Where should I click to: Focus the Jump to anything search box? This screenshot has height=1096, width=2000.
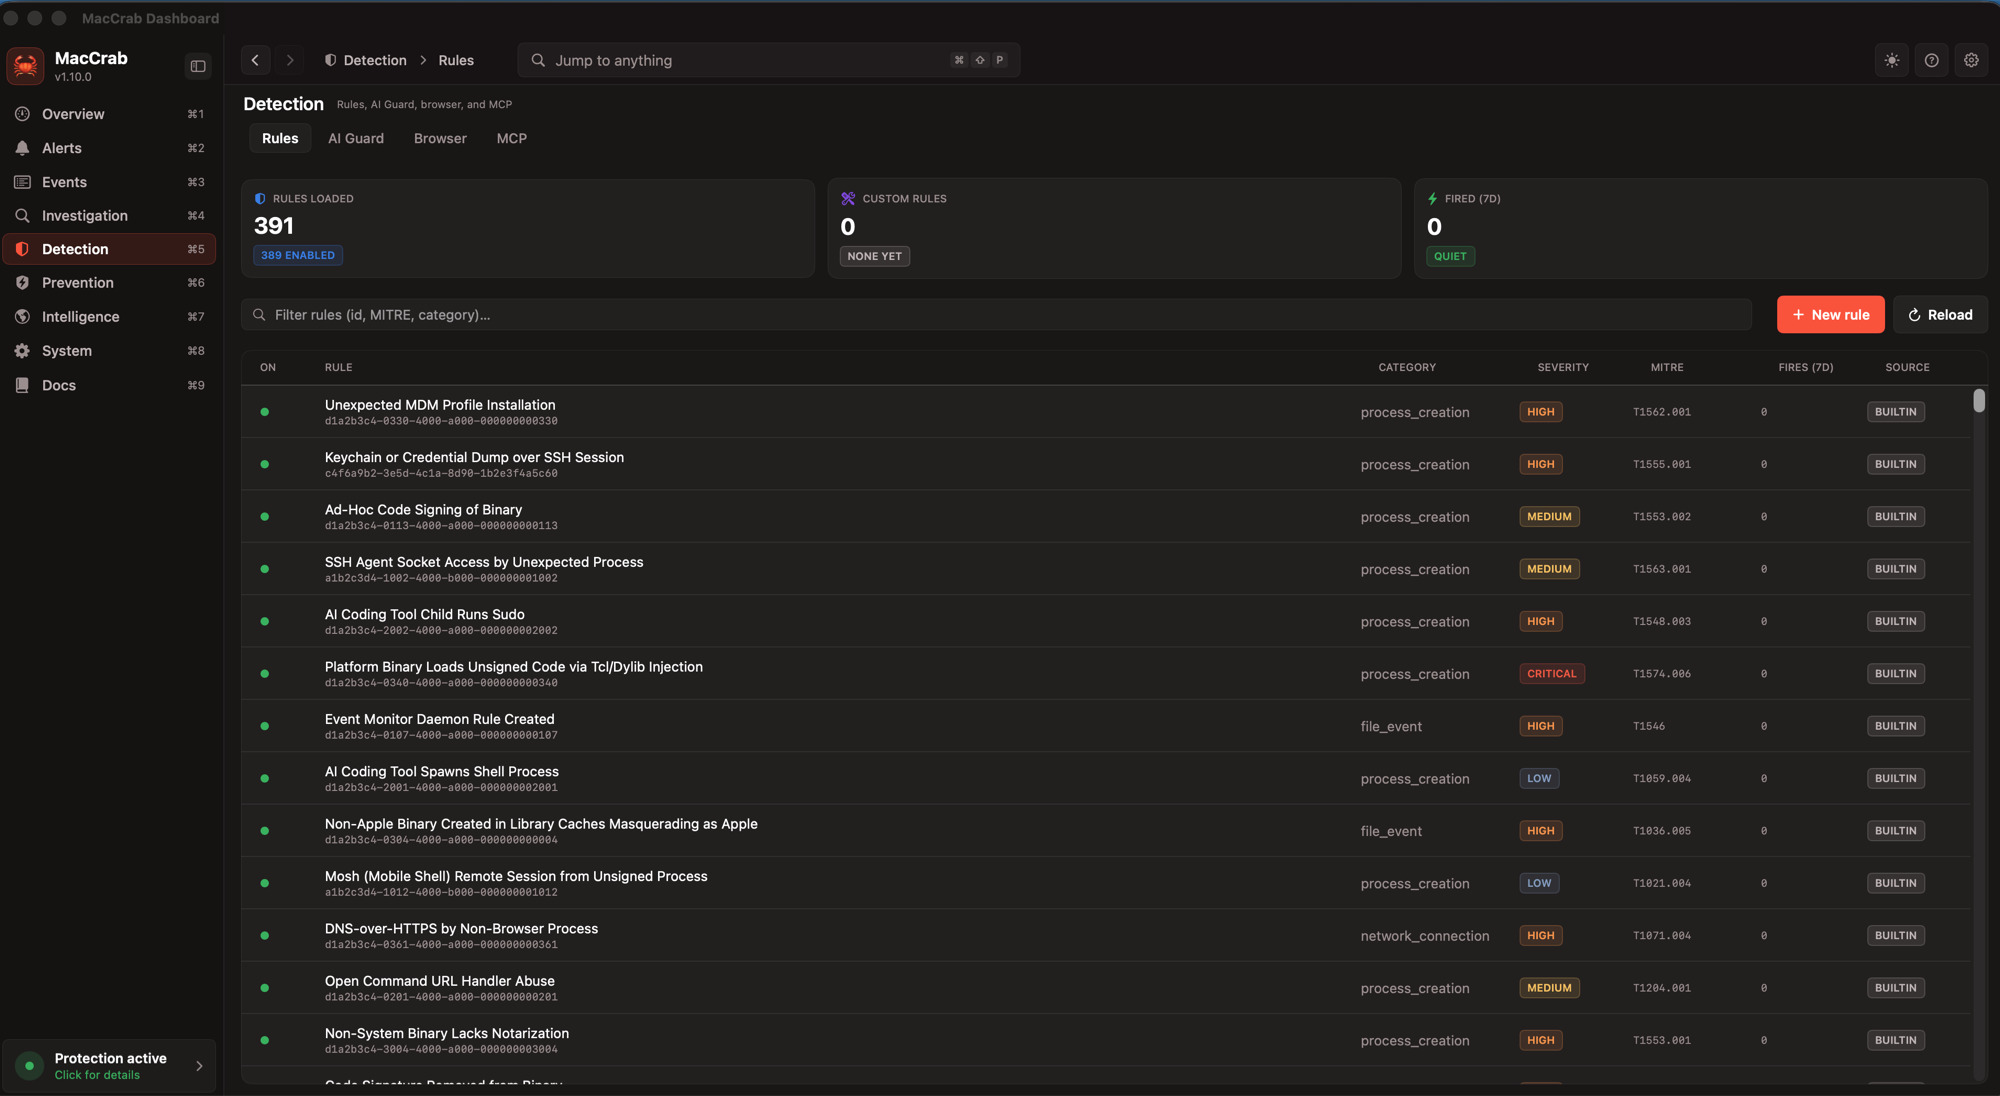click(x=768, y=60)
